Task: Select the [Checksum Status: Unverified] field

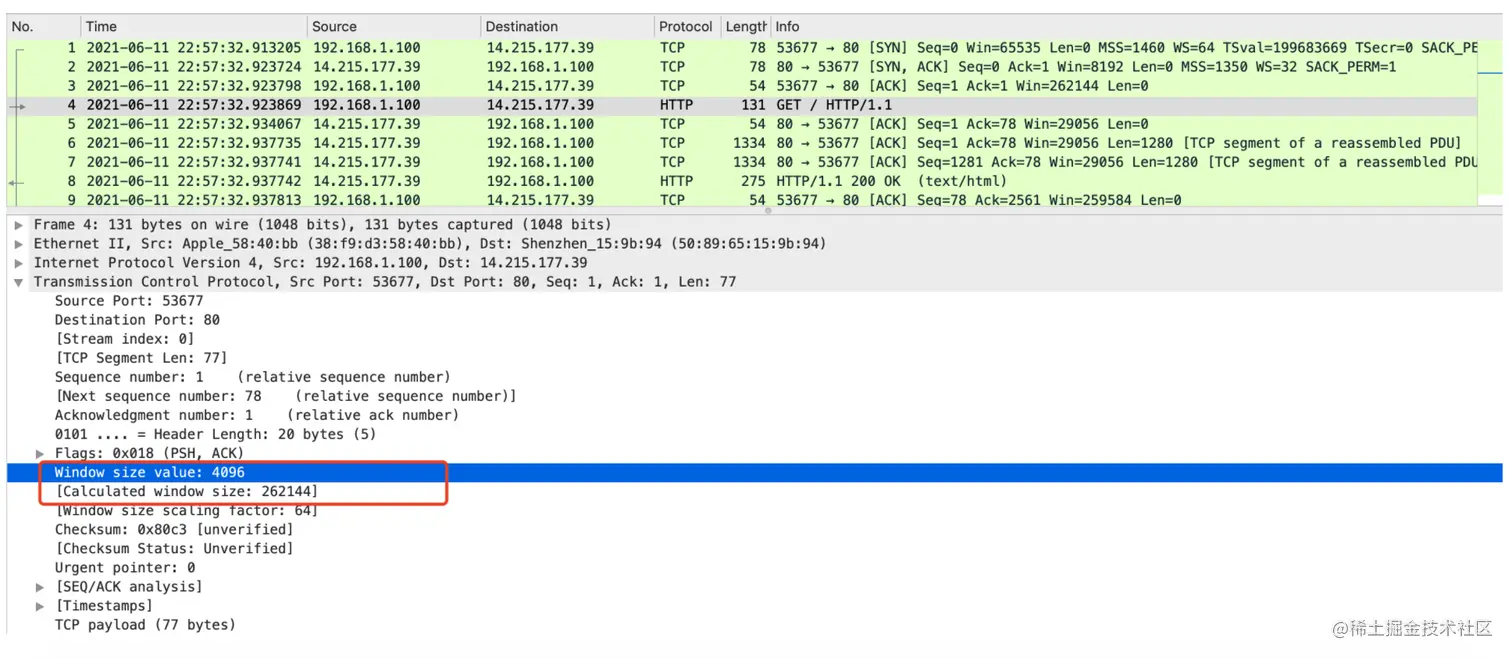Action: [x=174, y=548]
